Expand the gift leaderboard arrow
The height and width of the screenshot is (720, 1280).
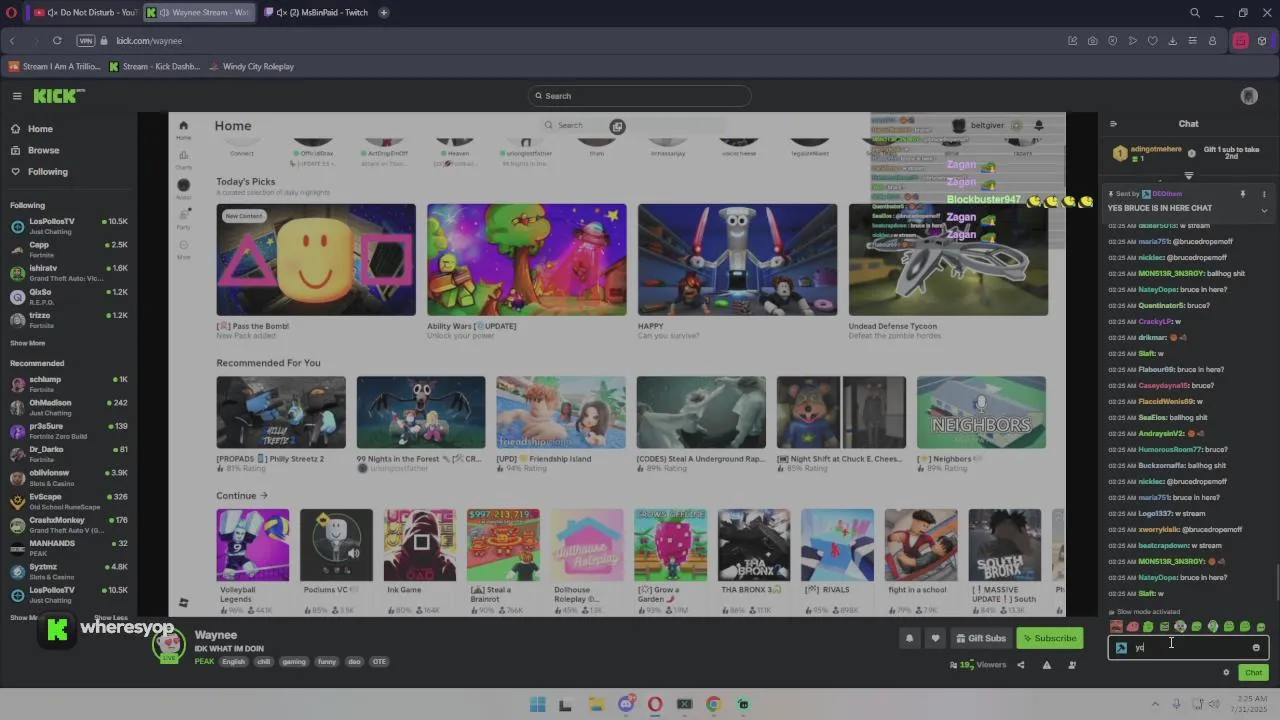[1189, 176]
